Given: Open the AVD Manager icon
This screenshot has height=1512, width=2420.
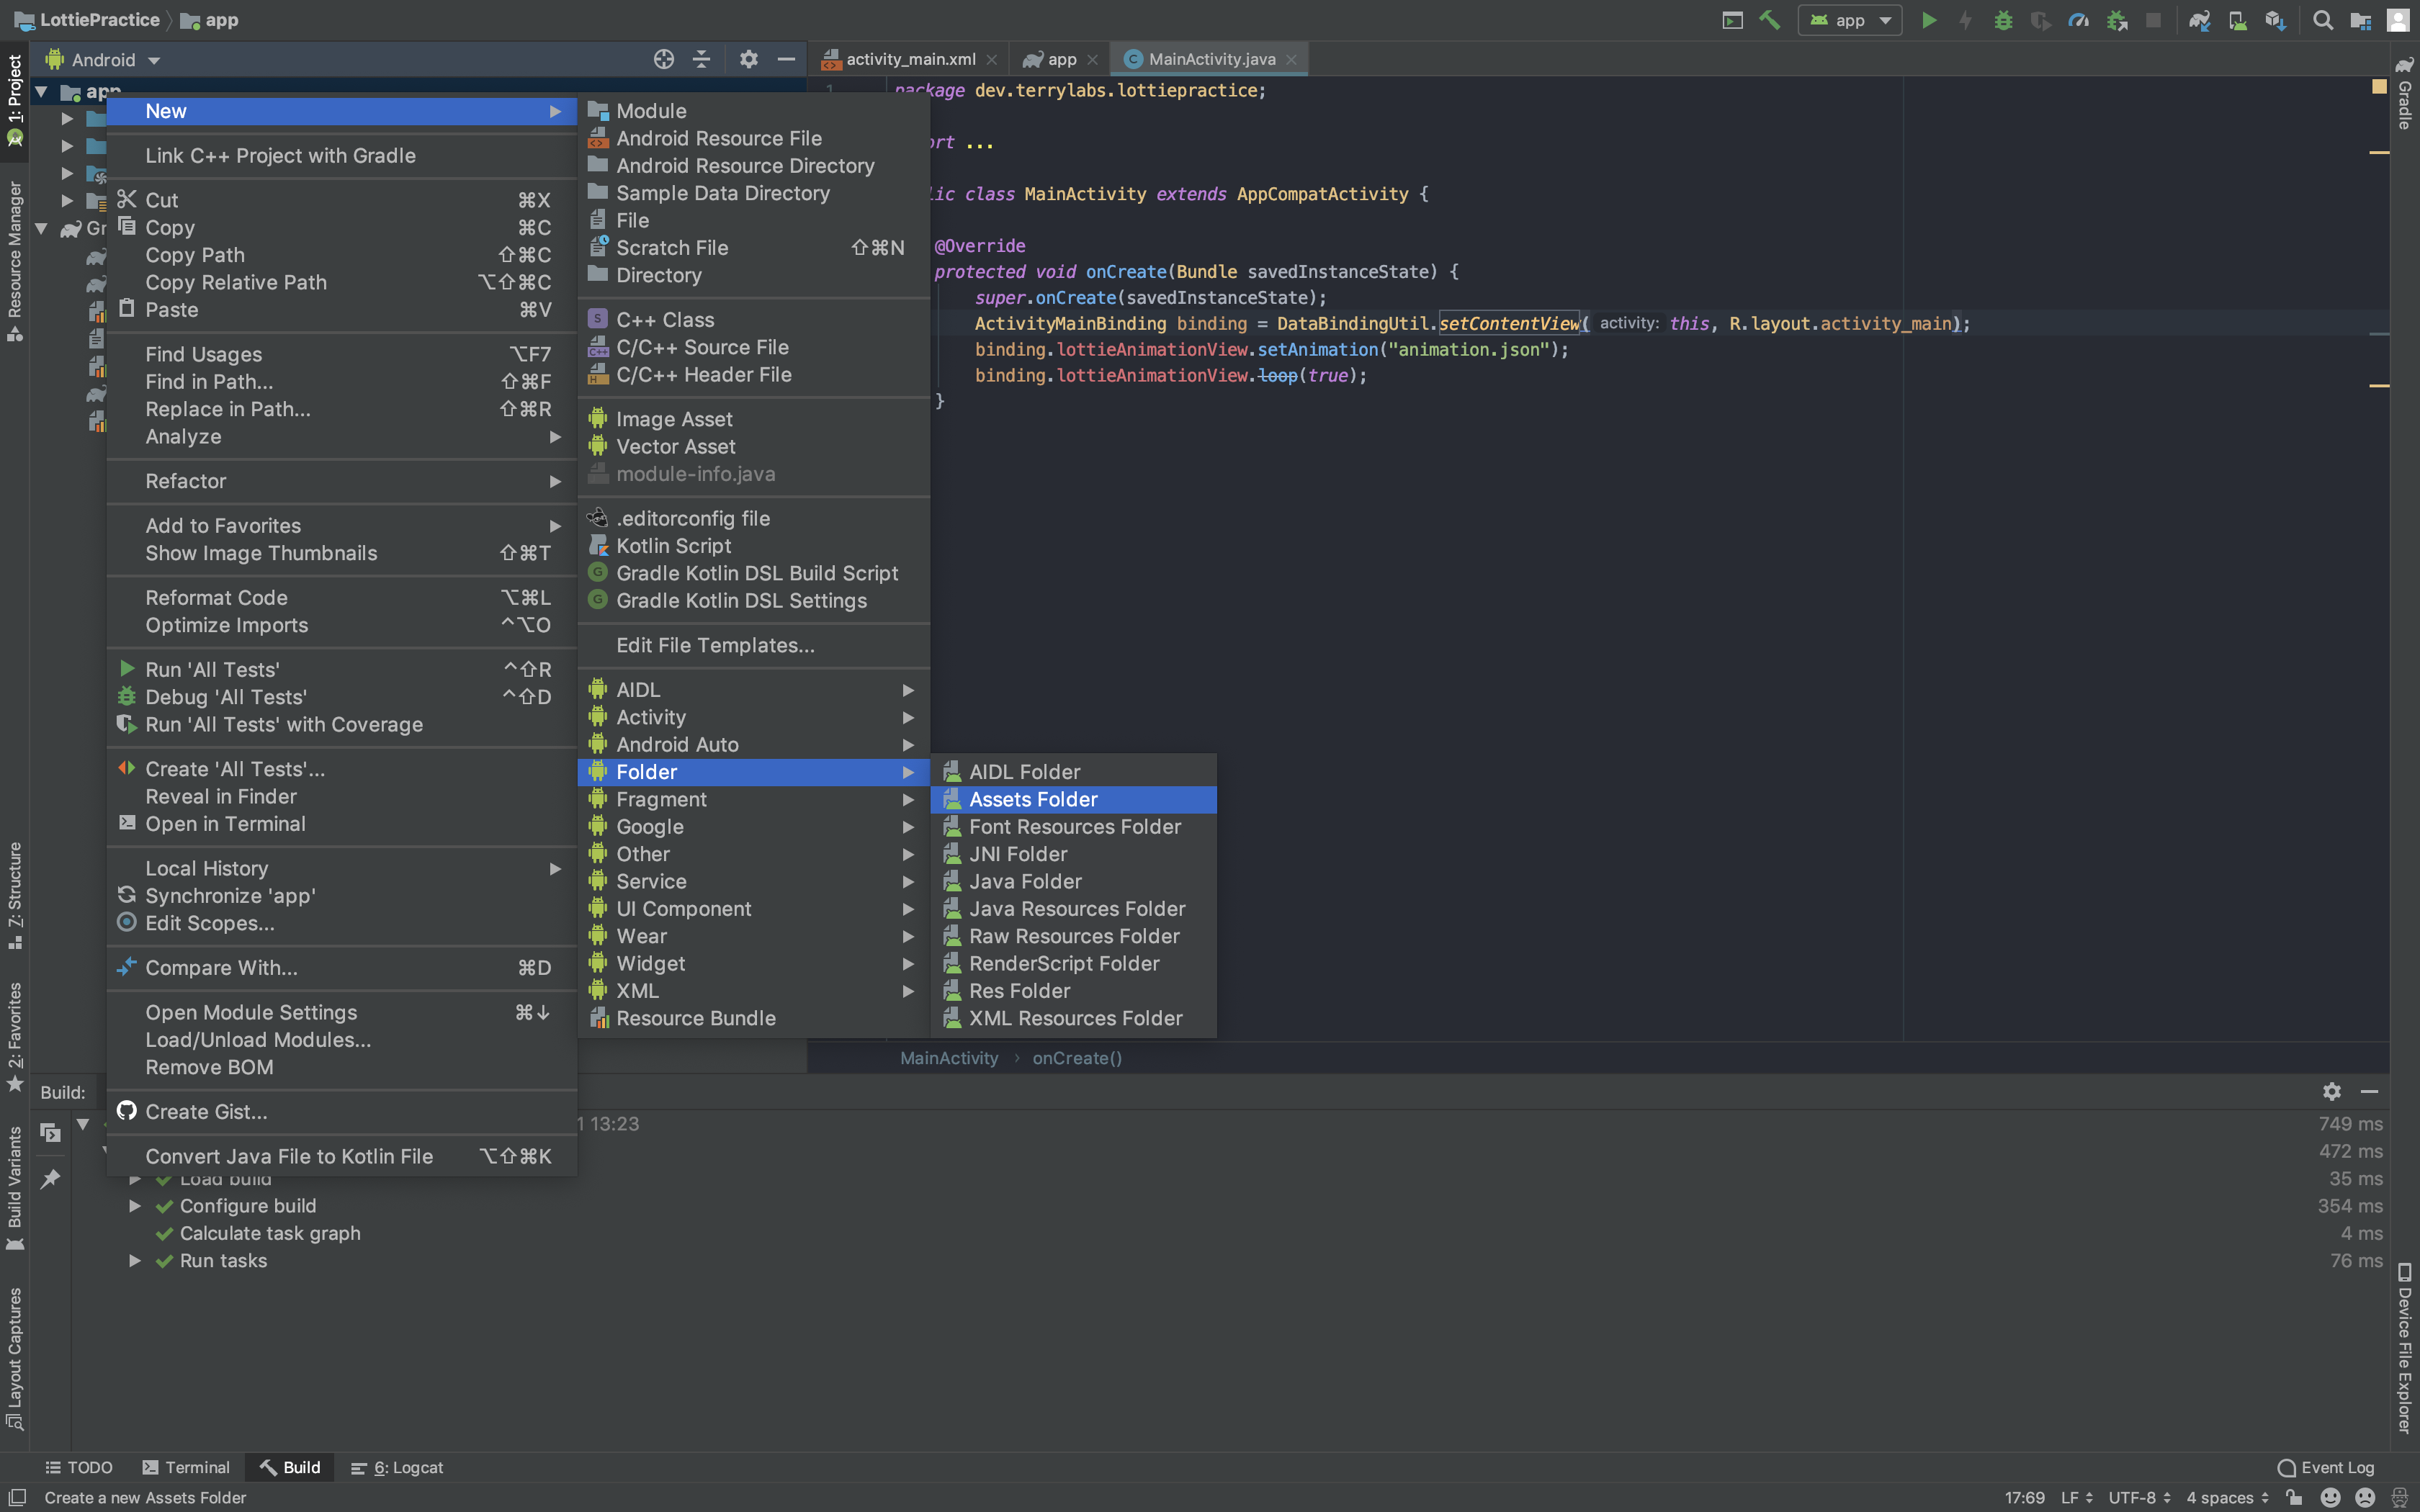Looking at the screenshot, I should tap(2238, 20).
